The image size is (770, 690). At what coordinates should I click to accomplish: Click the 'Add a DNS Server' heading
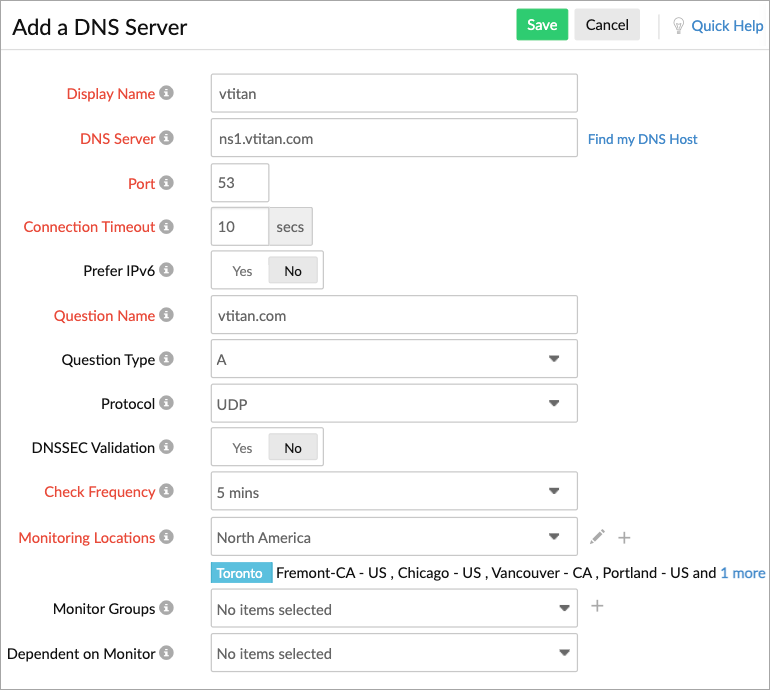pos(100,28)
